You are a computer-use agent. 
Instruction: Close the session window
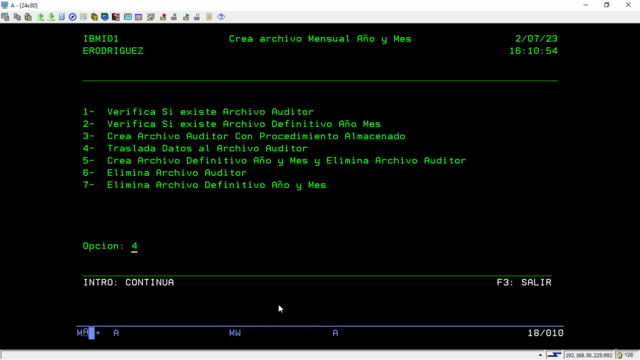(628, 5)
